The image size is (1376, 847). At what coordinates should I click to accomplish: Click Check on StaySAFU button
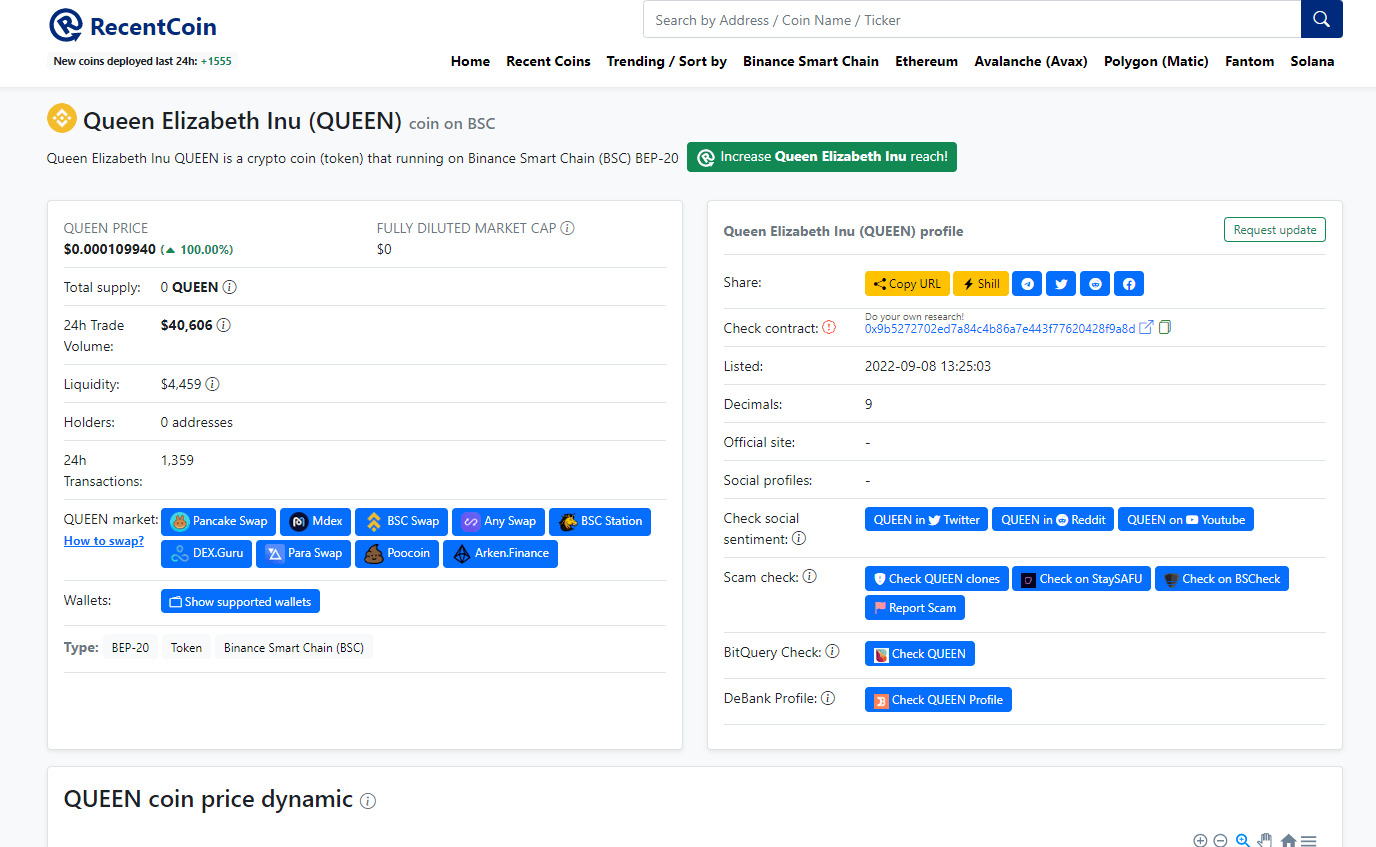pos(1082,579)
